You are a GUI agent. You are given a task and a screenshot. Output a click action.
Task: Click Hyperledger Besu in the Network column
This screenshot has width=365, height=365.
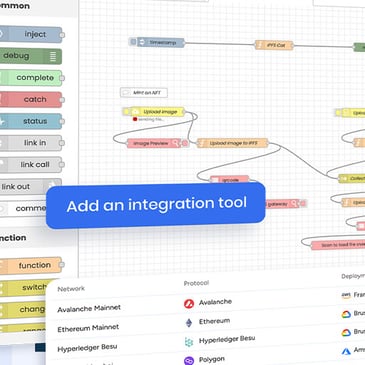[87, 348]
